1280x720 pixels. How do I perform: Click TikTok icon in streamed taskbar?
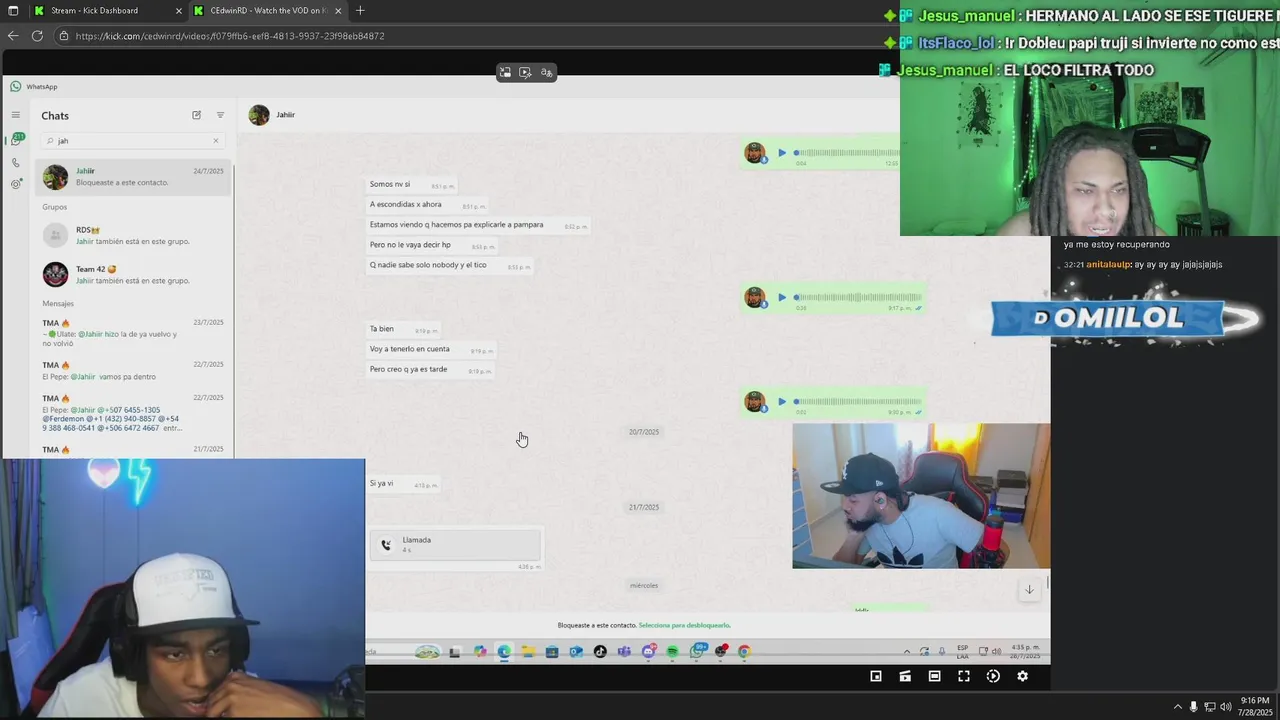(600, 651)
